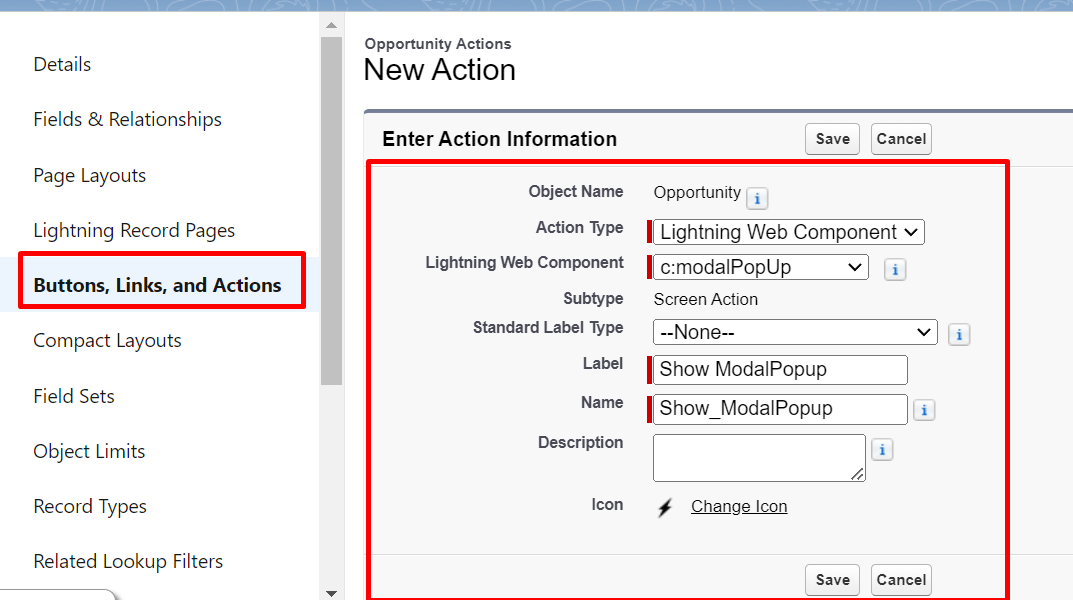Click the Description text area
This screenshot has width=1073, height=600.
click(x=758, y=458)
